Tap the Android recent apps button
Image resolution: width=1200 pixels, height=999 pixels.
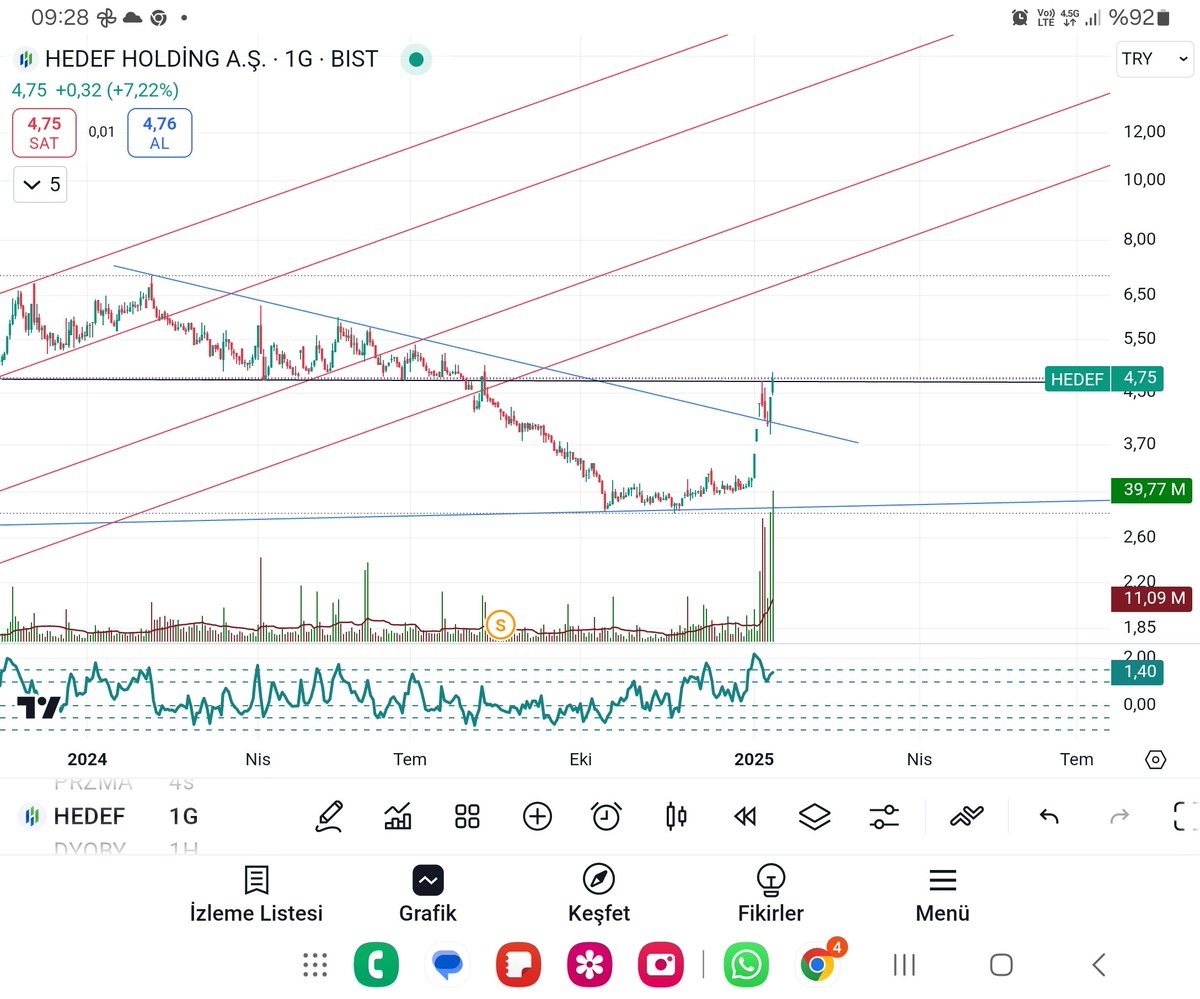[x=904, y=965]
